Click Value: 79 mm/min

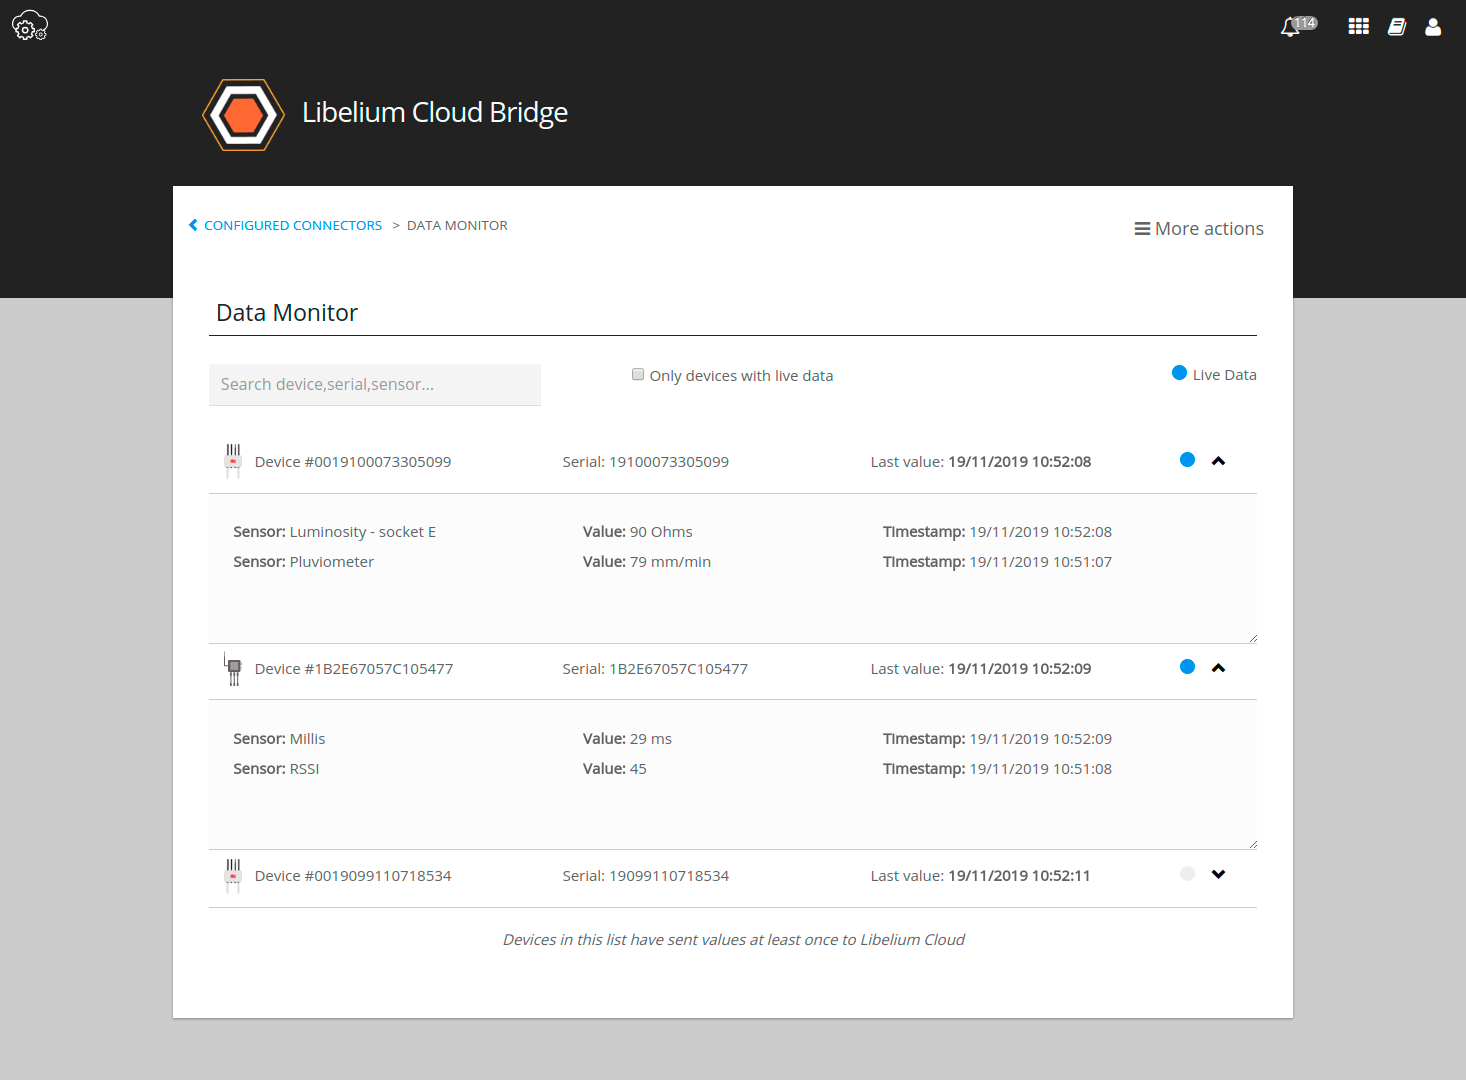click(x=647, y=562)
